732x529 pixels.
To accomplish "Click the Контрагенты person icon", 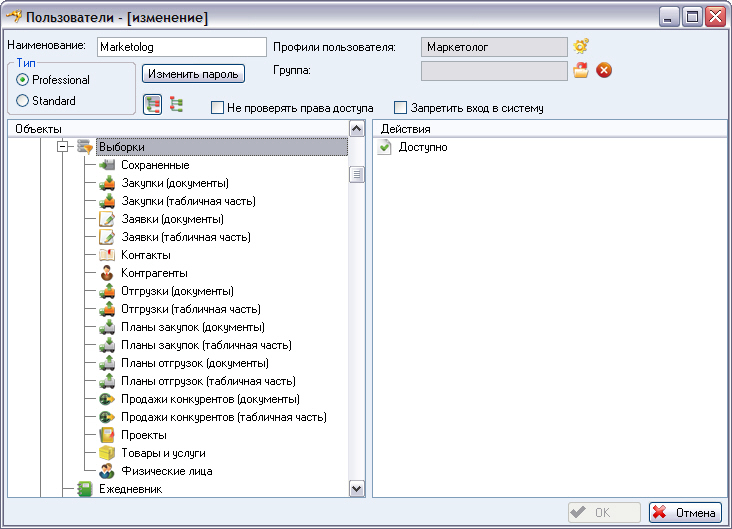I will pos(107,273).
